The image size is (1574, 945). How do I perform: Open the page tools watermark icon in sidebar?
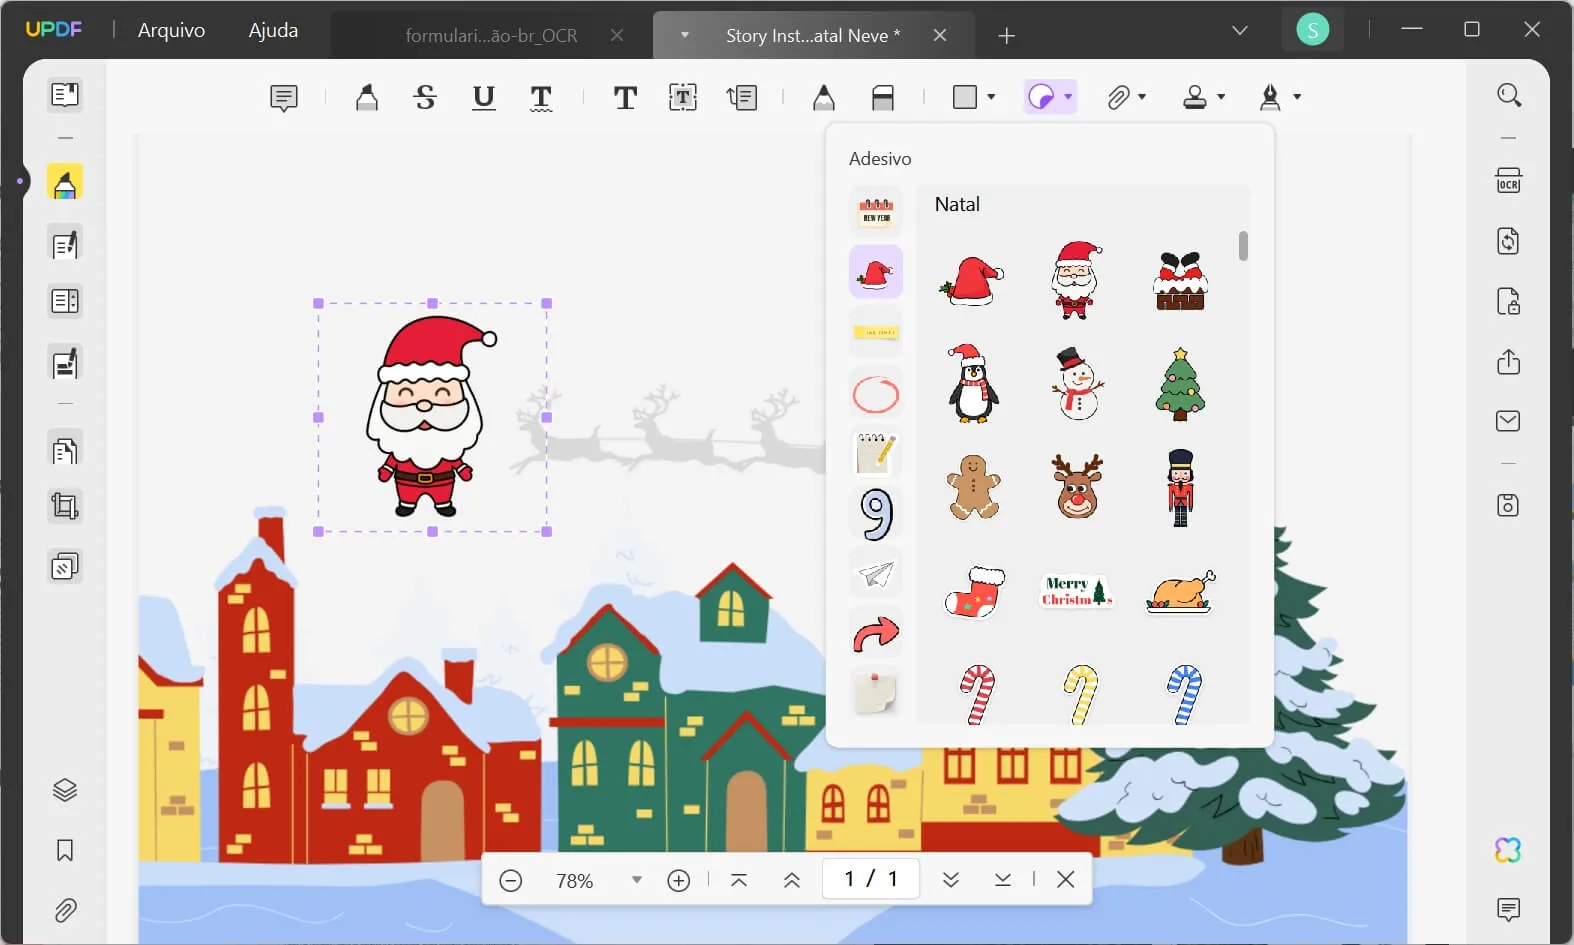(65, 567)
